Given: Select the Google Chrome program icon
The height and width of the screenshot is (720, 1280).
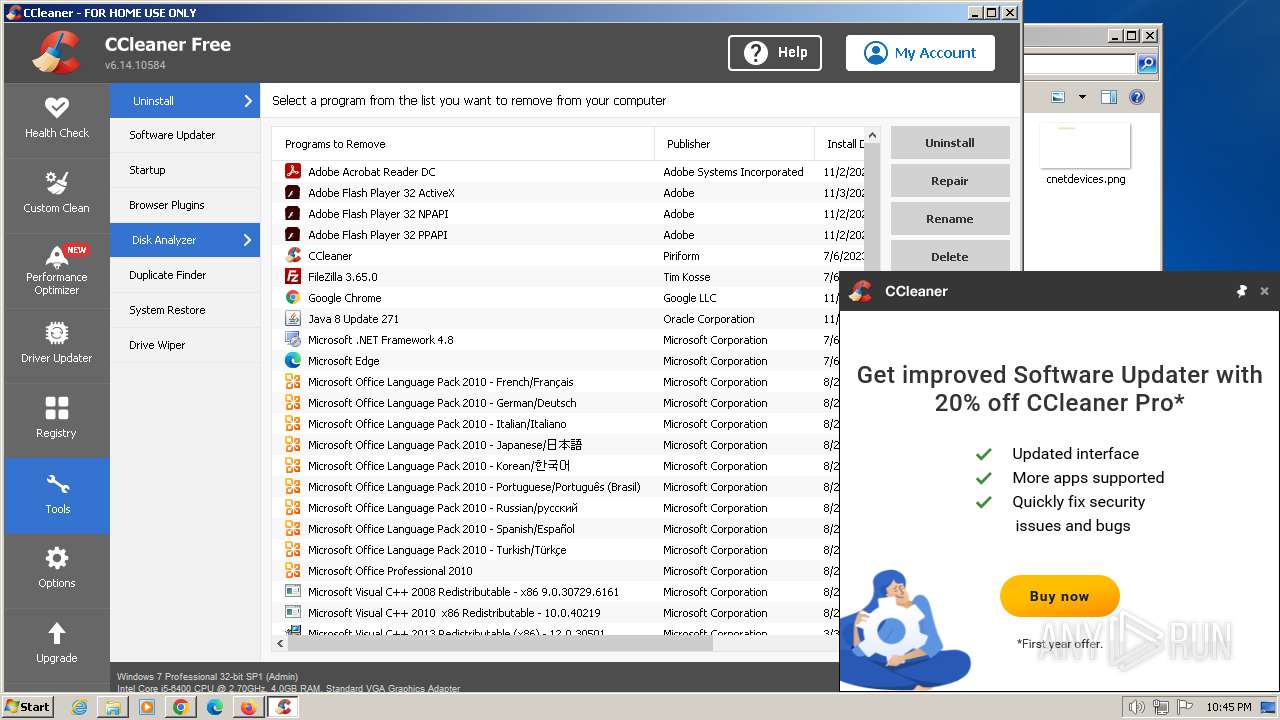Looking at the screenshot, I should pos(293,297).
